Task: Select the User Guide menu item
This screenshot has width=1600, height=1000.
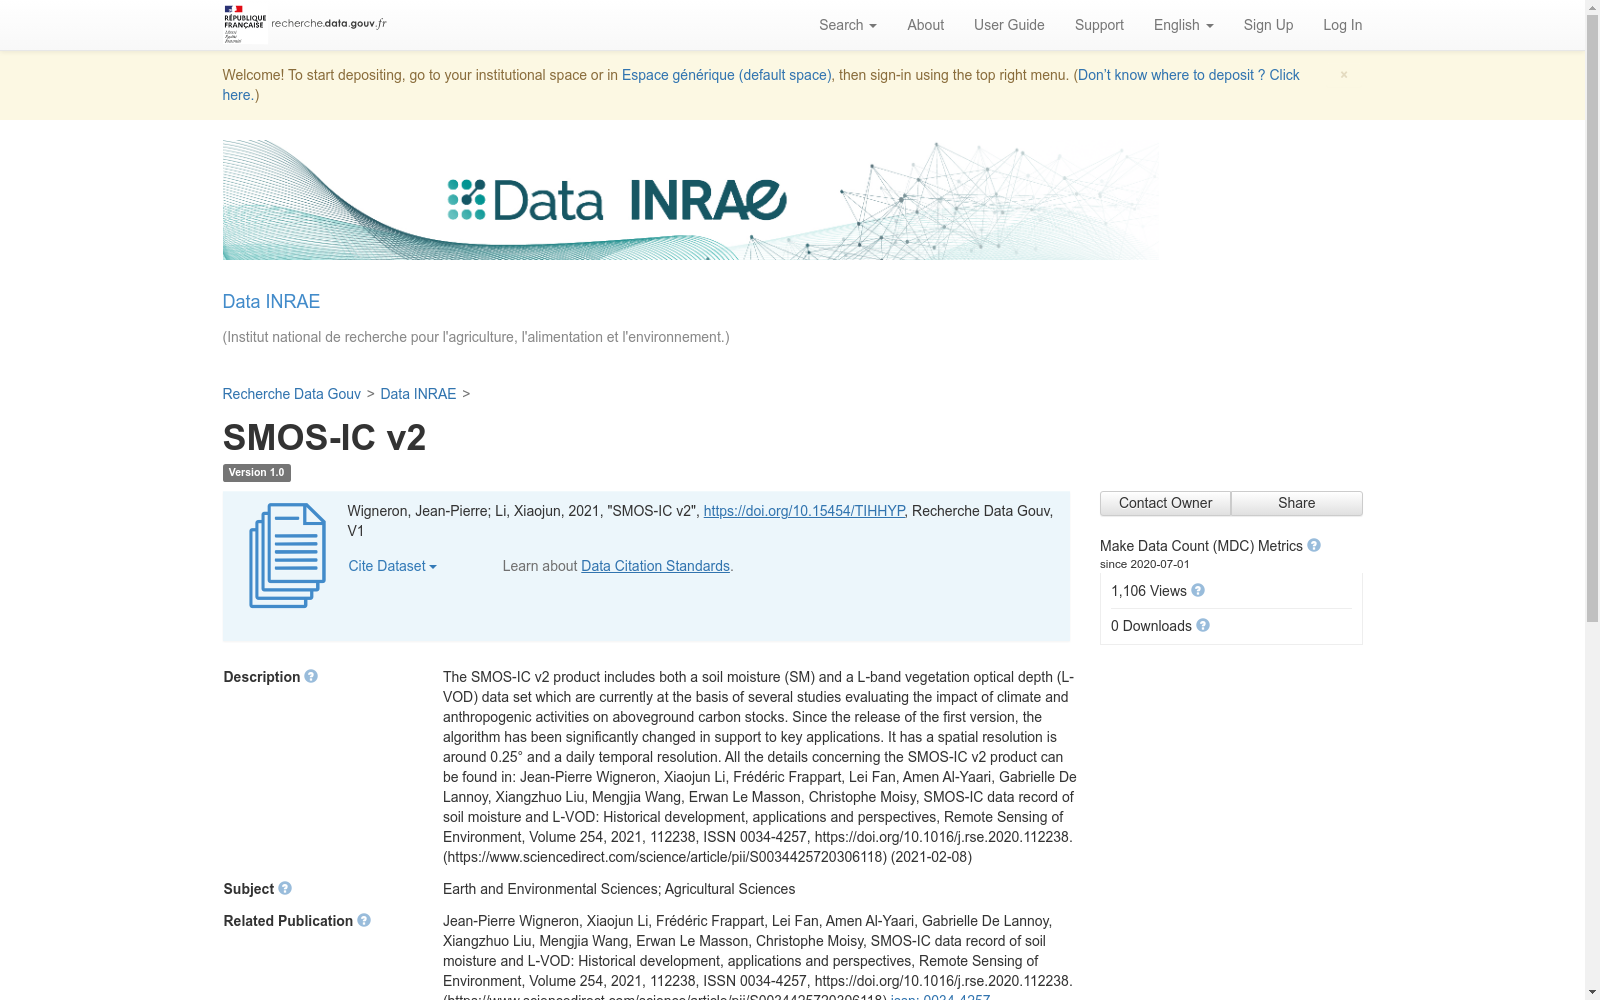Action: 1009,25
